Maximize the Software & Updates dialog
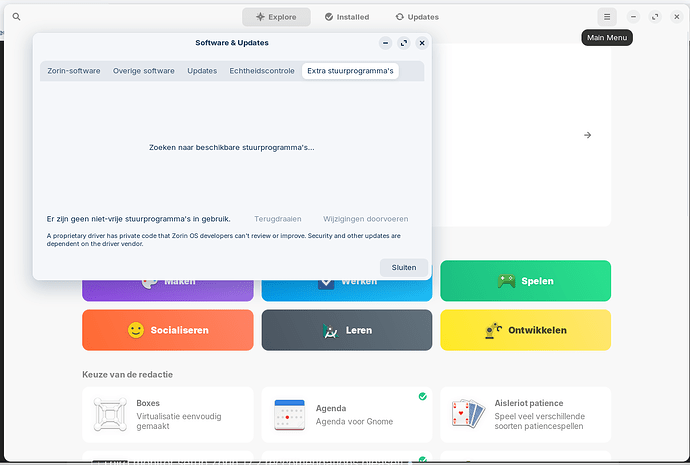Viewport: 690px width, 465px height. click(404, 43)
